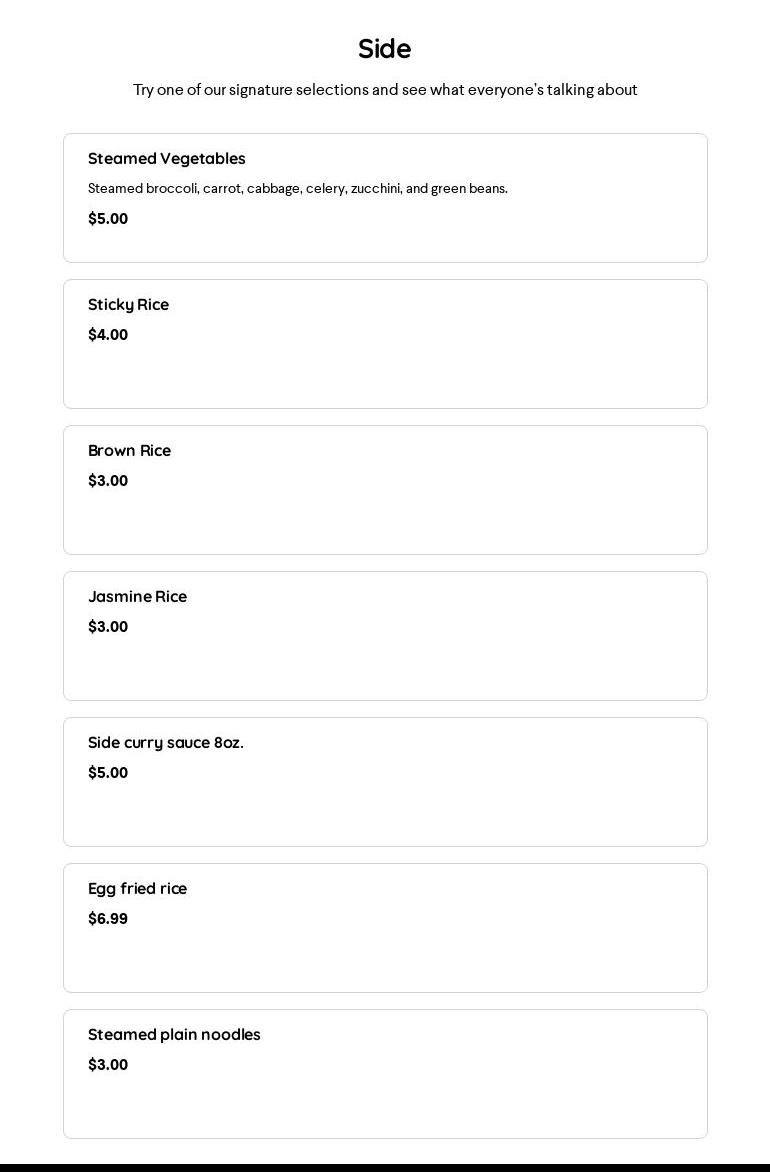This screenshot has height=1172, width=770.
Task: Click the $3.00 price under Jasmine Rice
Action: pos(108,627)
